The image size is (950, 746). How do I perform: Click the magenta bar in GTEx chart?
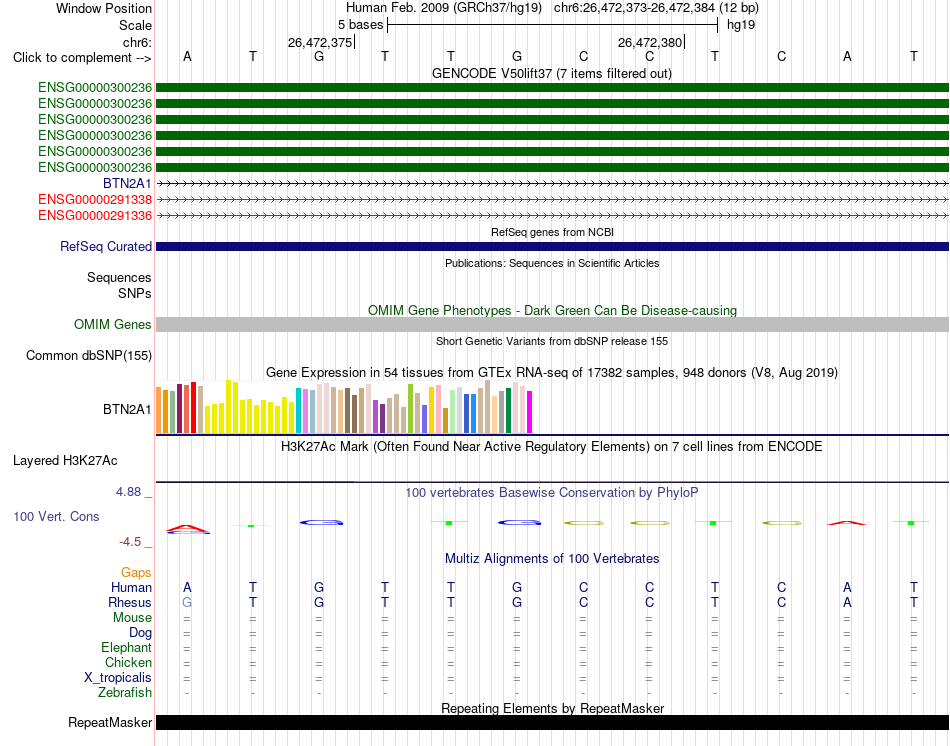pyautogui.click(x=530, y=412)
